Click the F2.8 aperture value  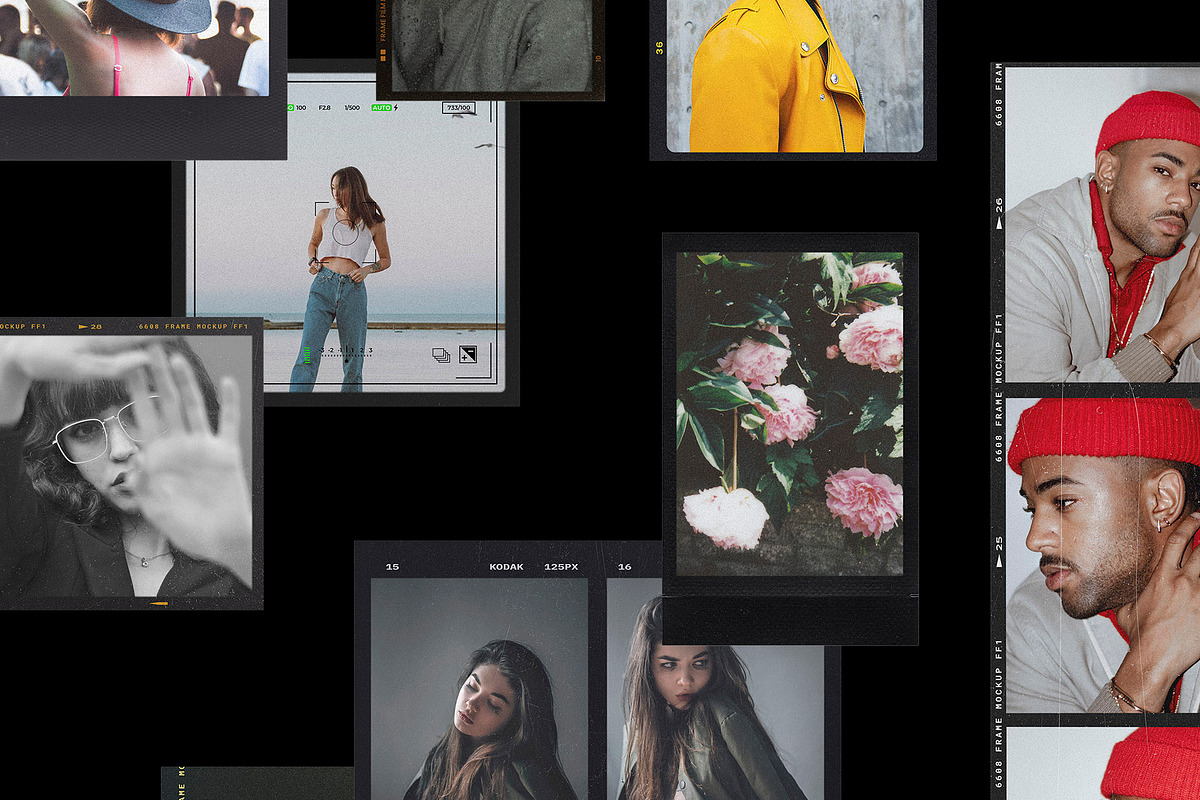(326, 107)
